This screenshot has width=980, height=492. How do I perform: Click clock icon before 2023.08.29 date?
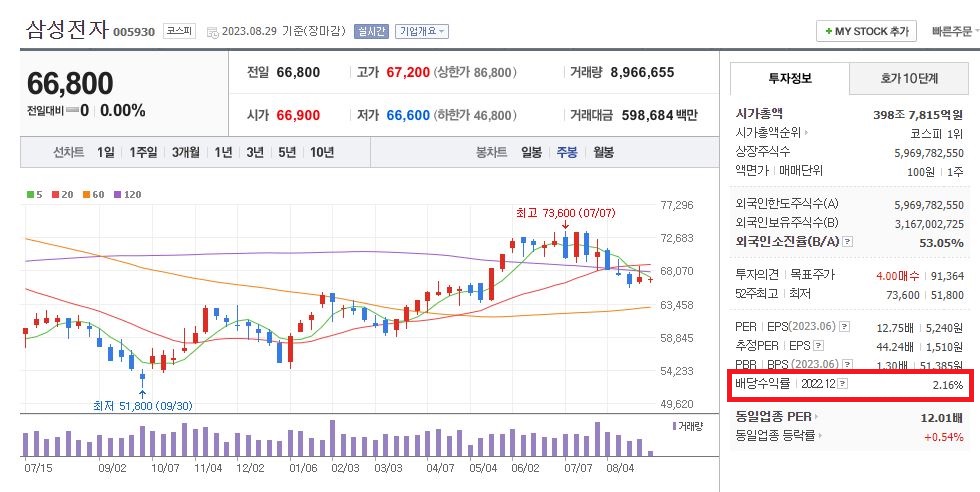(x=212, y=32)
